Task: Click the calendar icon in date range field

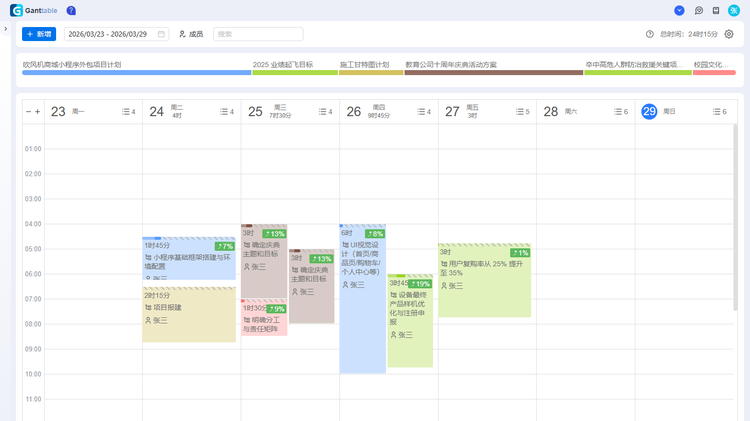Action: (161, 34)
